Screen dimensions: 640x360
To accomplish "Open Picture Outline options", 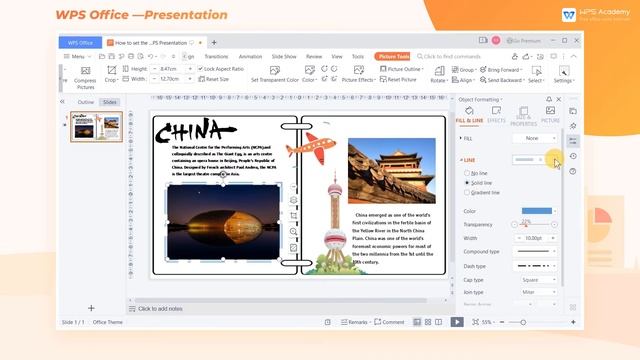I will click(402, 69).
